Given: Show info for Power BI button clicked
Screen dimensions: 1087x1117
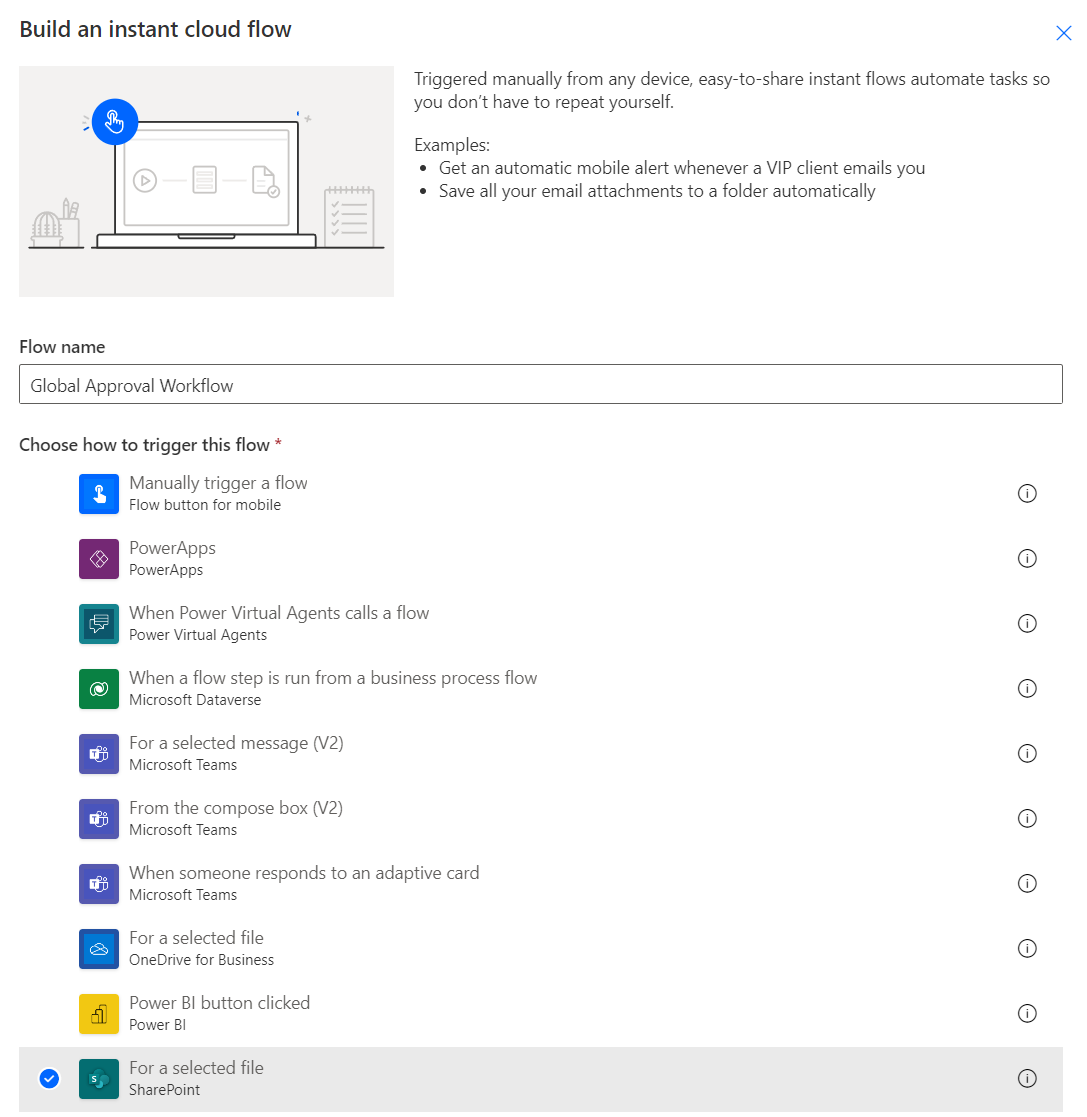Looking at the screenshot, I should click(1026, 1013).
